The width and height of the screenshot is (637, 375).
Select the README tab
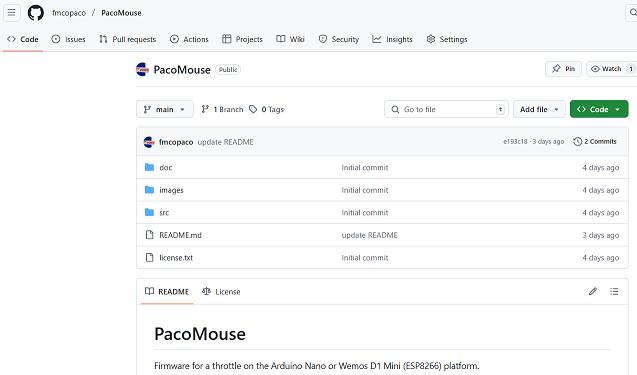click(x=167, y=291)
